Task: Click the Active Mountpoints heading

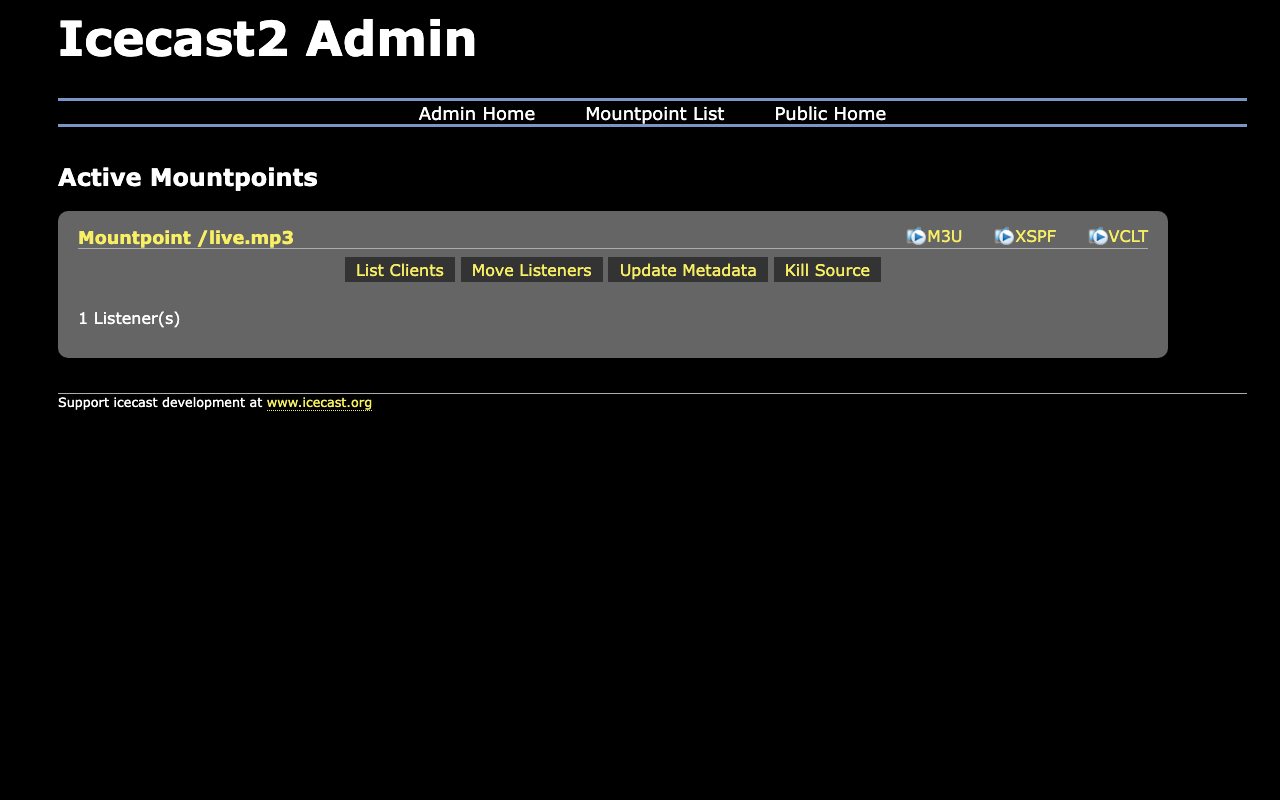Action: point(188,178)
